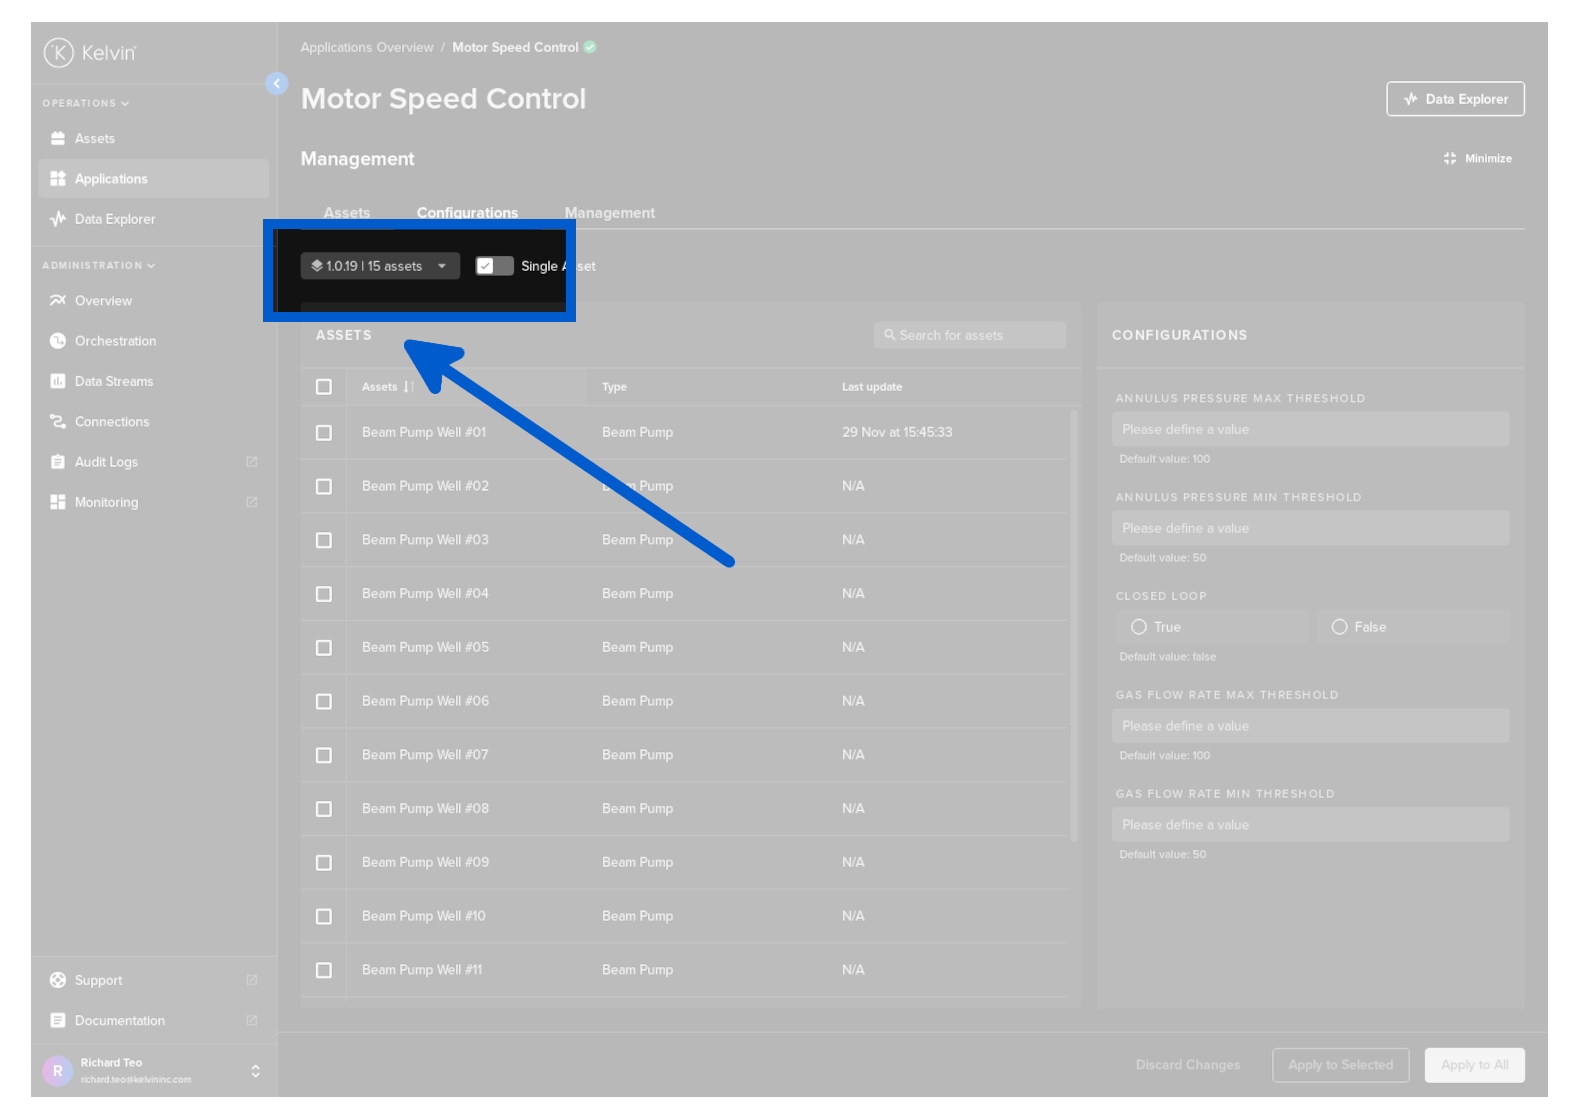Image resolution: width=1580 pixels, height=1120 pixels.
Task: Switch to the Management tab
Action: tap(609, 213)
